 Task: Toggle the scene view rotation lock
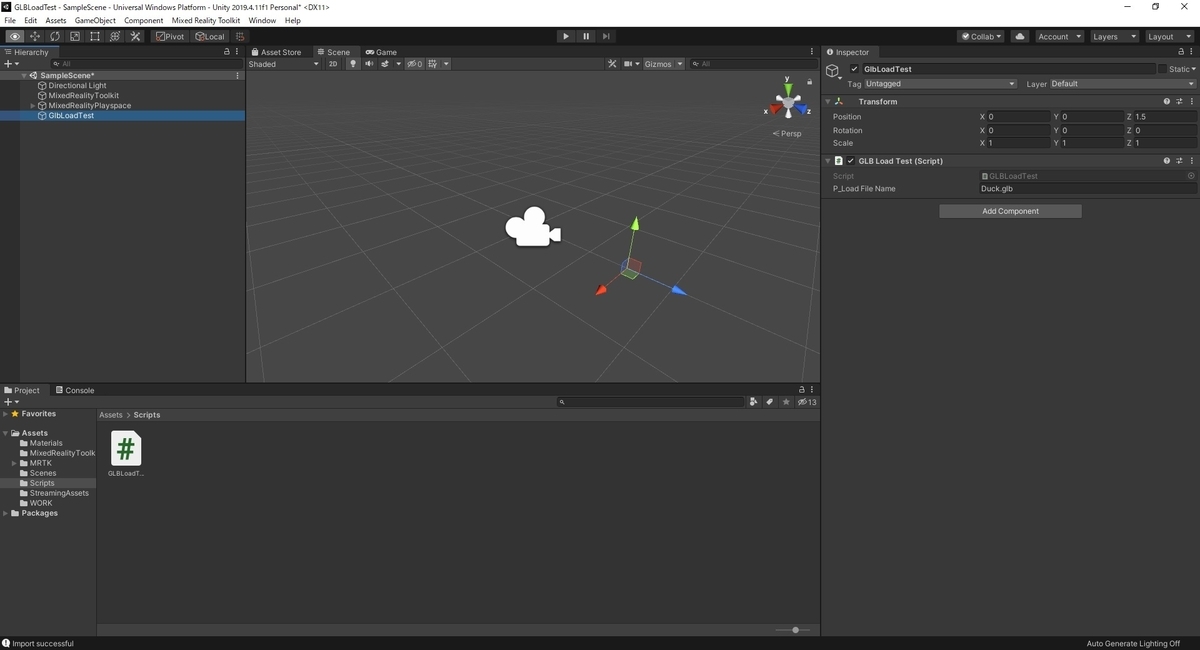(810, 82)
